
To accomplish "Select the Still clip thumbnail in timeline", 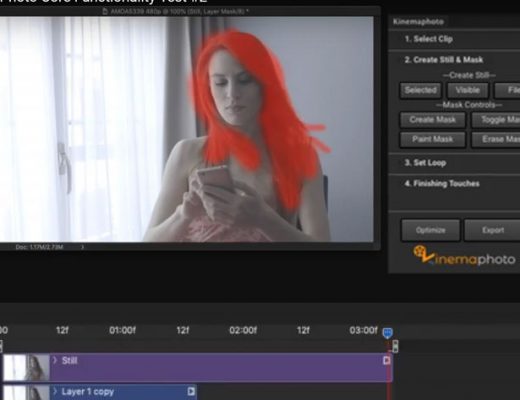I will pyautogui.click(x=26, y=367).
